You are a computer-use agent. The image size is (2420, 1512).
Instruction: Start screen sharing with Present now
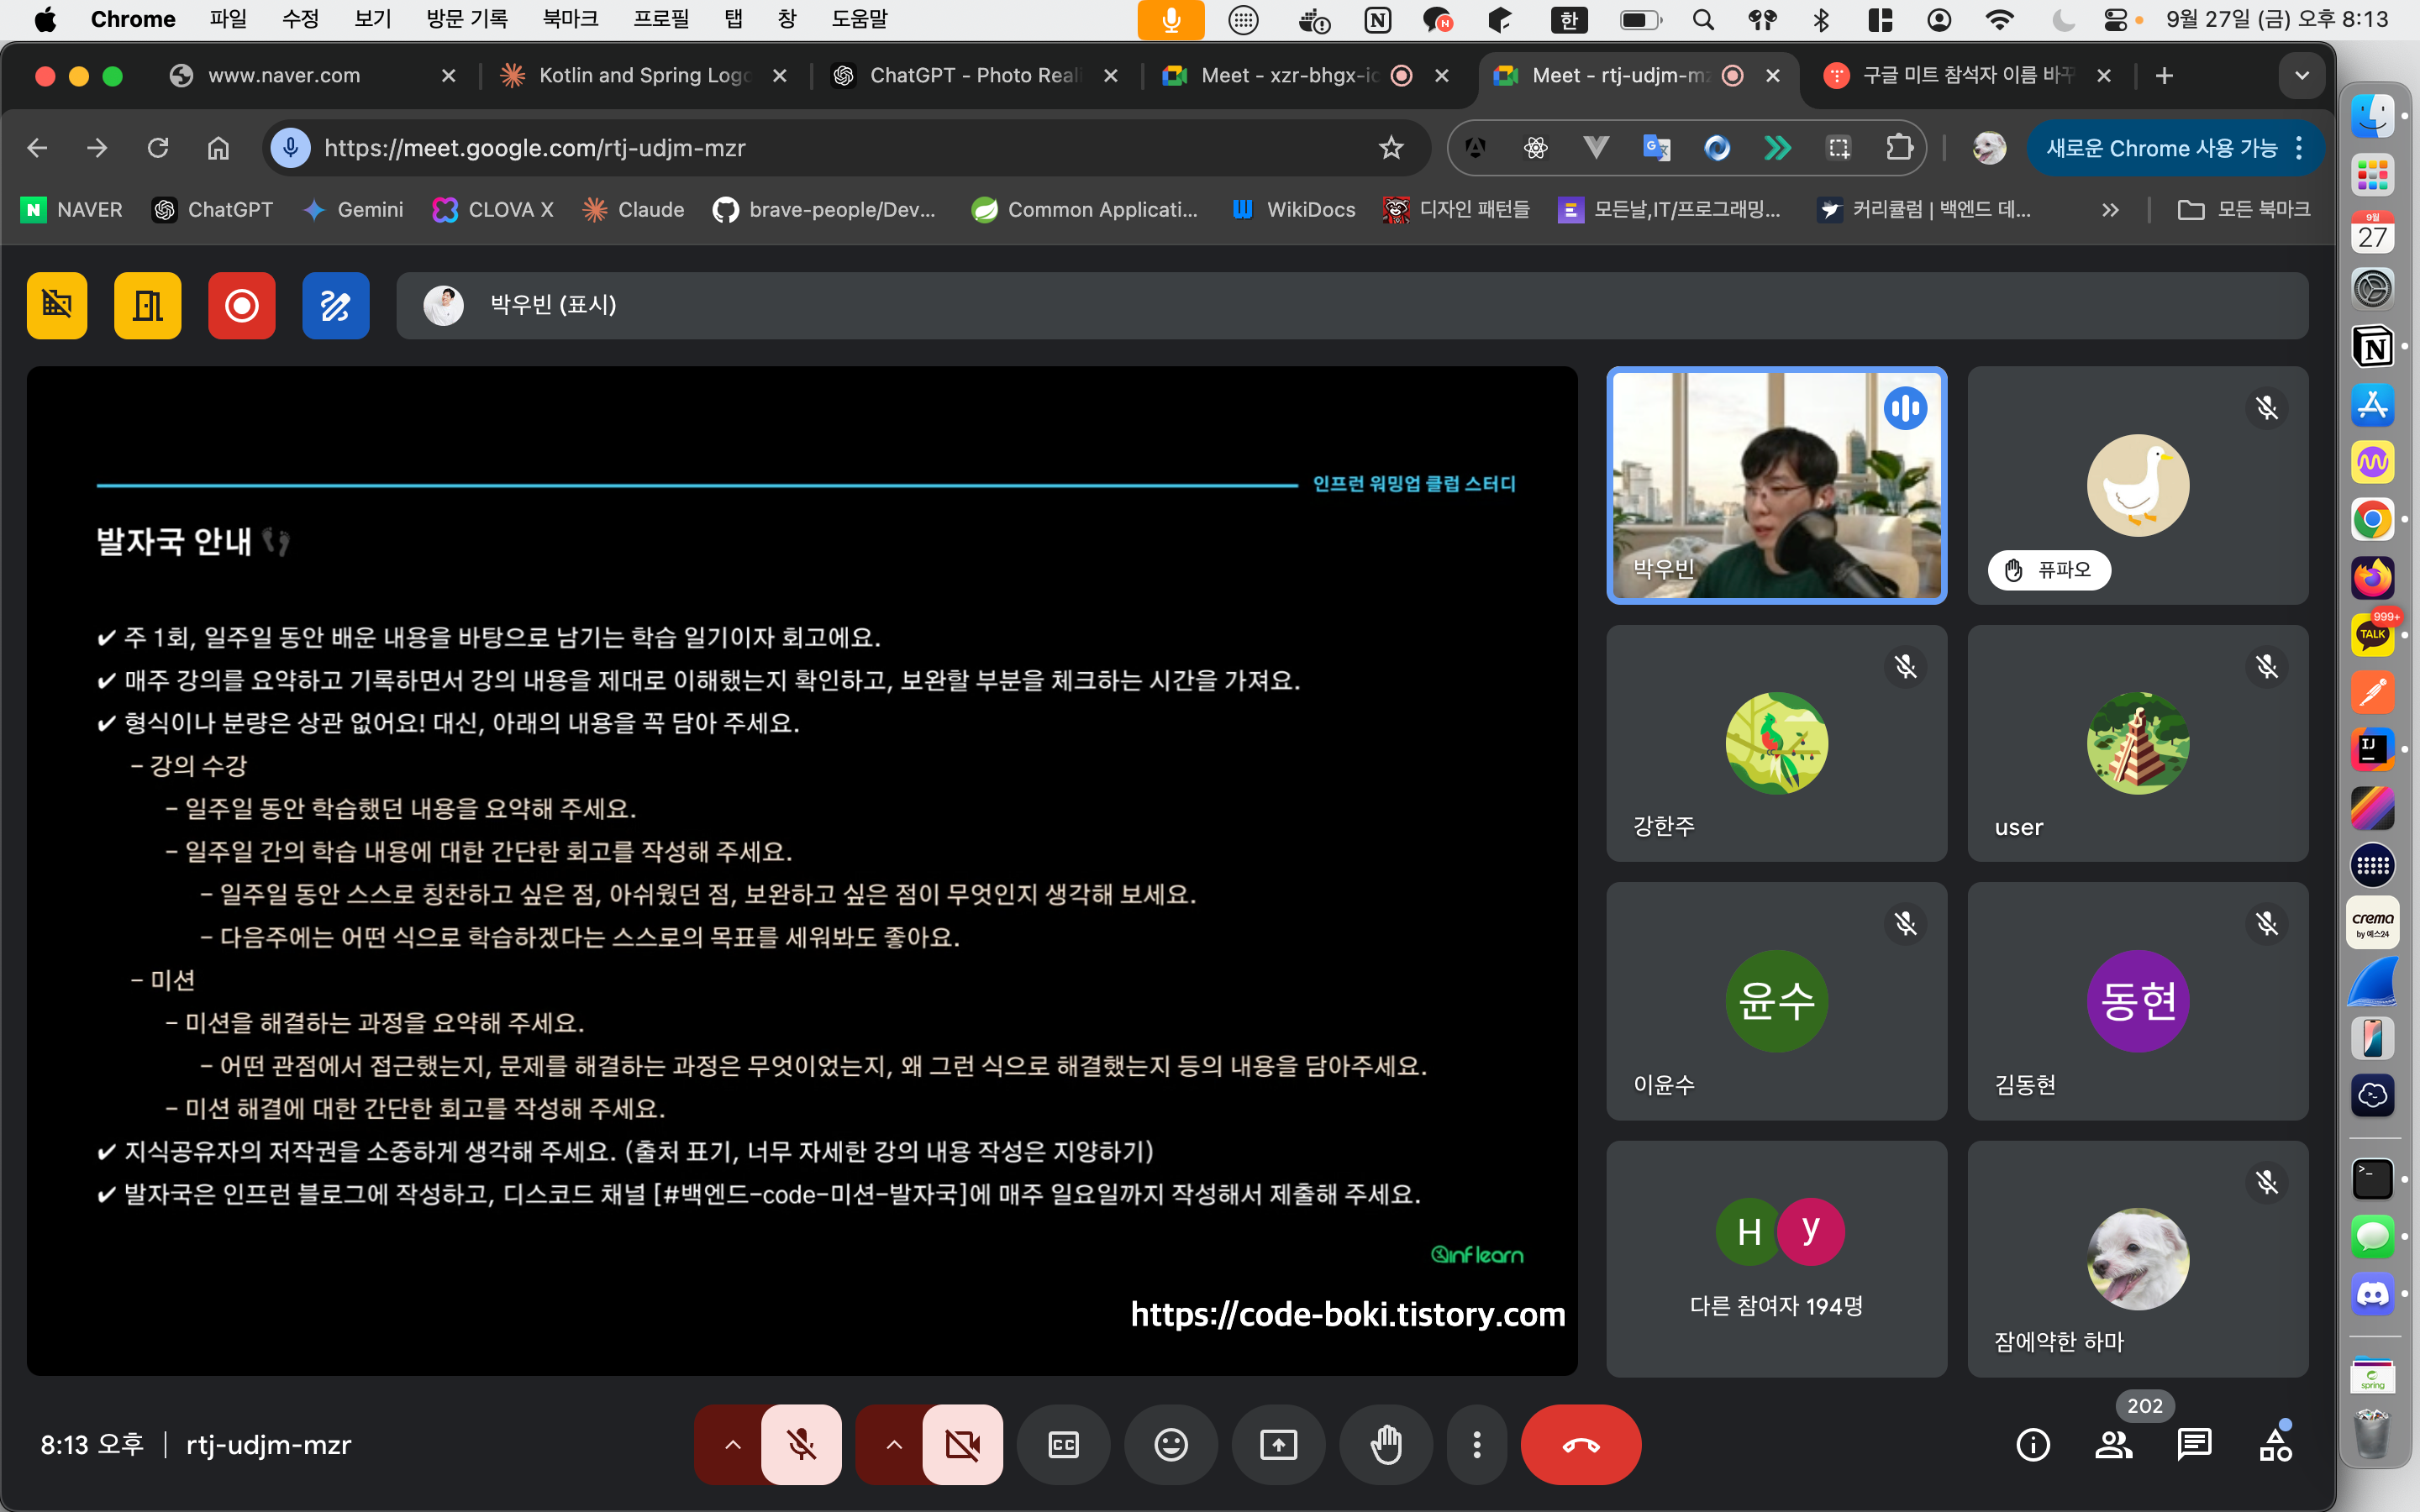point(1278,1444)
